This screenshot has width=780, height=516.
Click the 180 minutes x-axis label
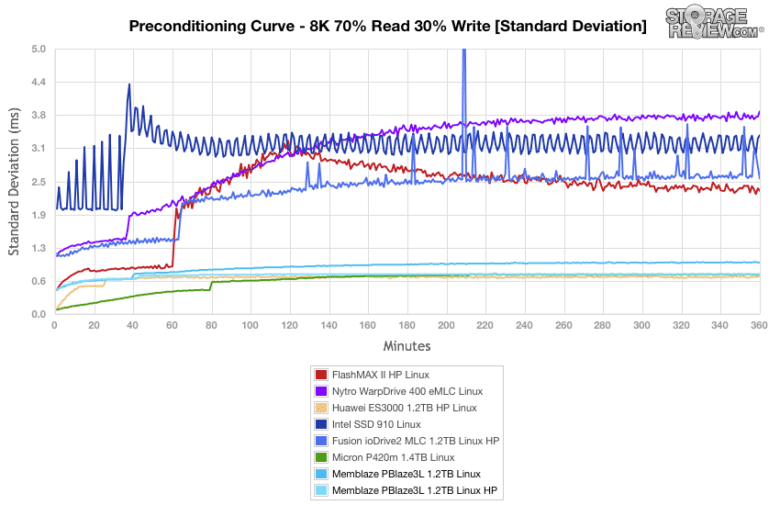pyautogui.click(x=407, y=325)
